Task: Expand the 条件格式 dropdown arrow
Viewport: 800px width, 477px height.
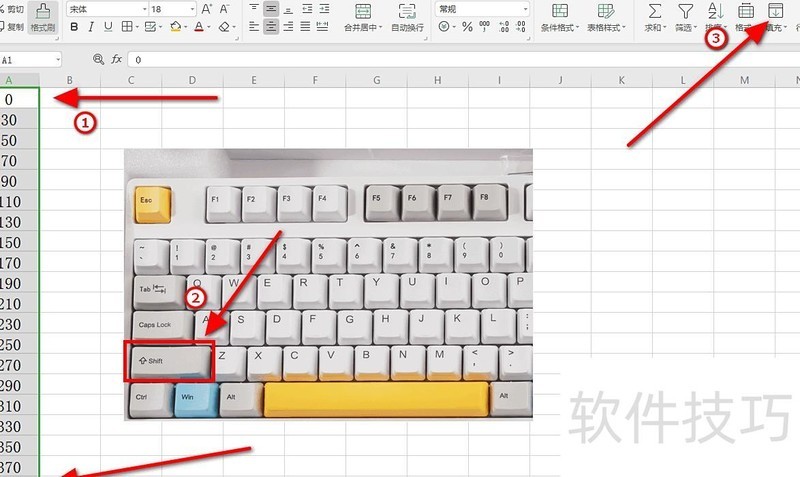Action: [x=577, y=28]
